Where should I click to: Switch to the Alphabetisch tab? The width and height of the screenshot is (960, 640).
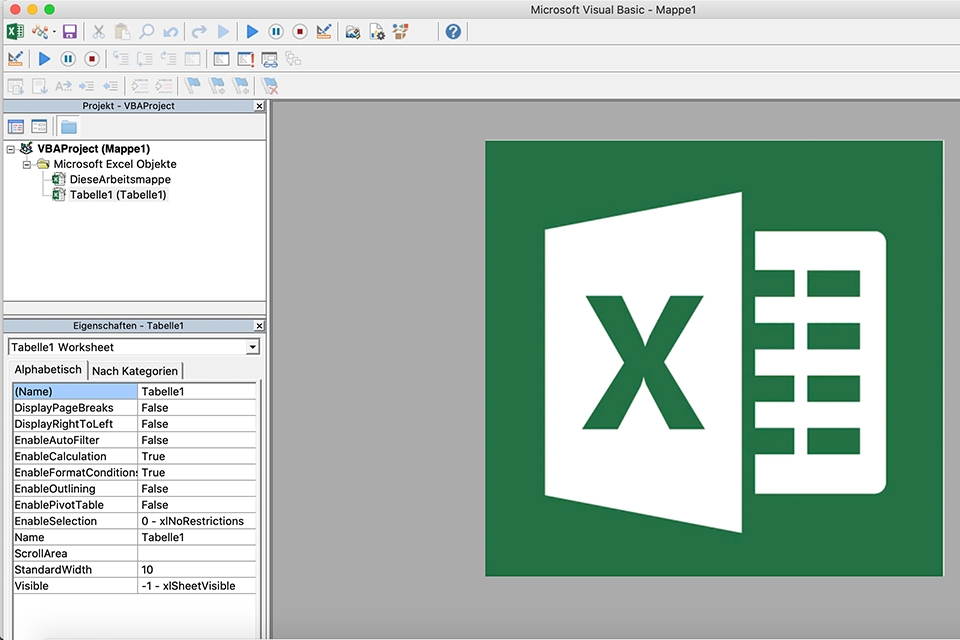(48, 370)
